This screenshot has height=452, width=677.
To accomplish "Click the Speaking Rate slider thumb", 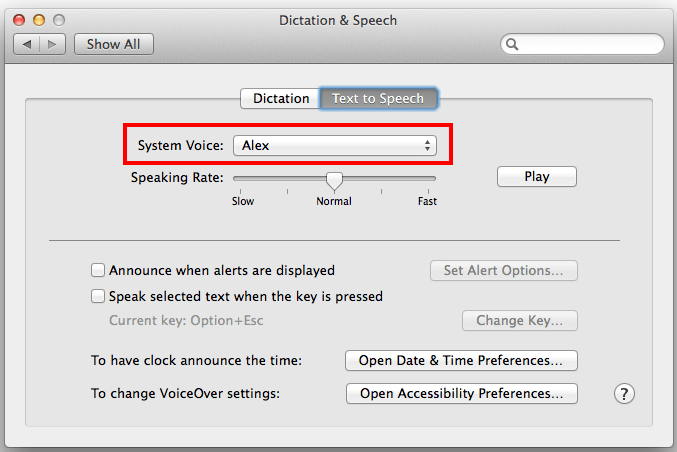I will pos(334,181).
